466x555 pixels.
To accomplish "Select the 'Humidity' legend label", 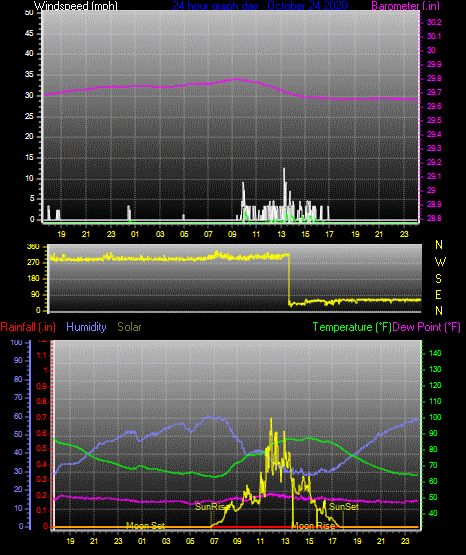I will pos(86,327).
